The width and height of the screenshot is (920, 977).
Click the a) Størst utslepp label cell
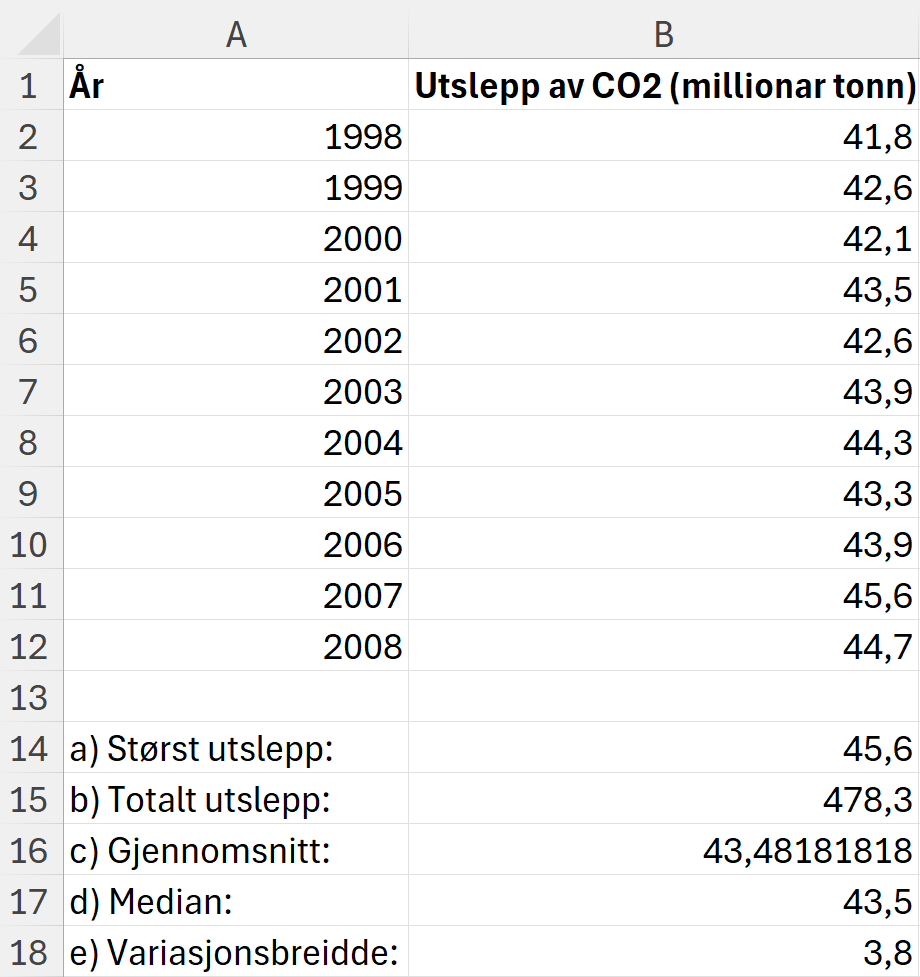point(235,748)
